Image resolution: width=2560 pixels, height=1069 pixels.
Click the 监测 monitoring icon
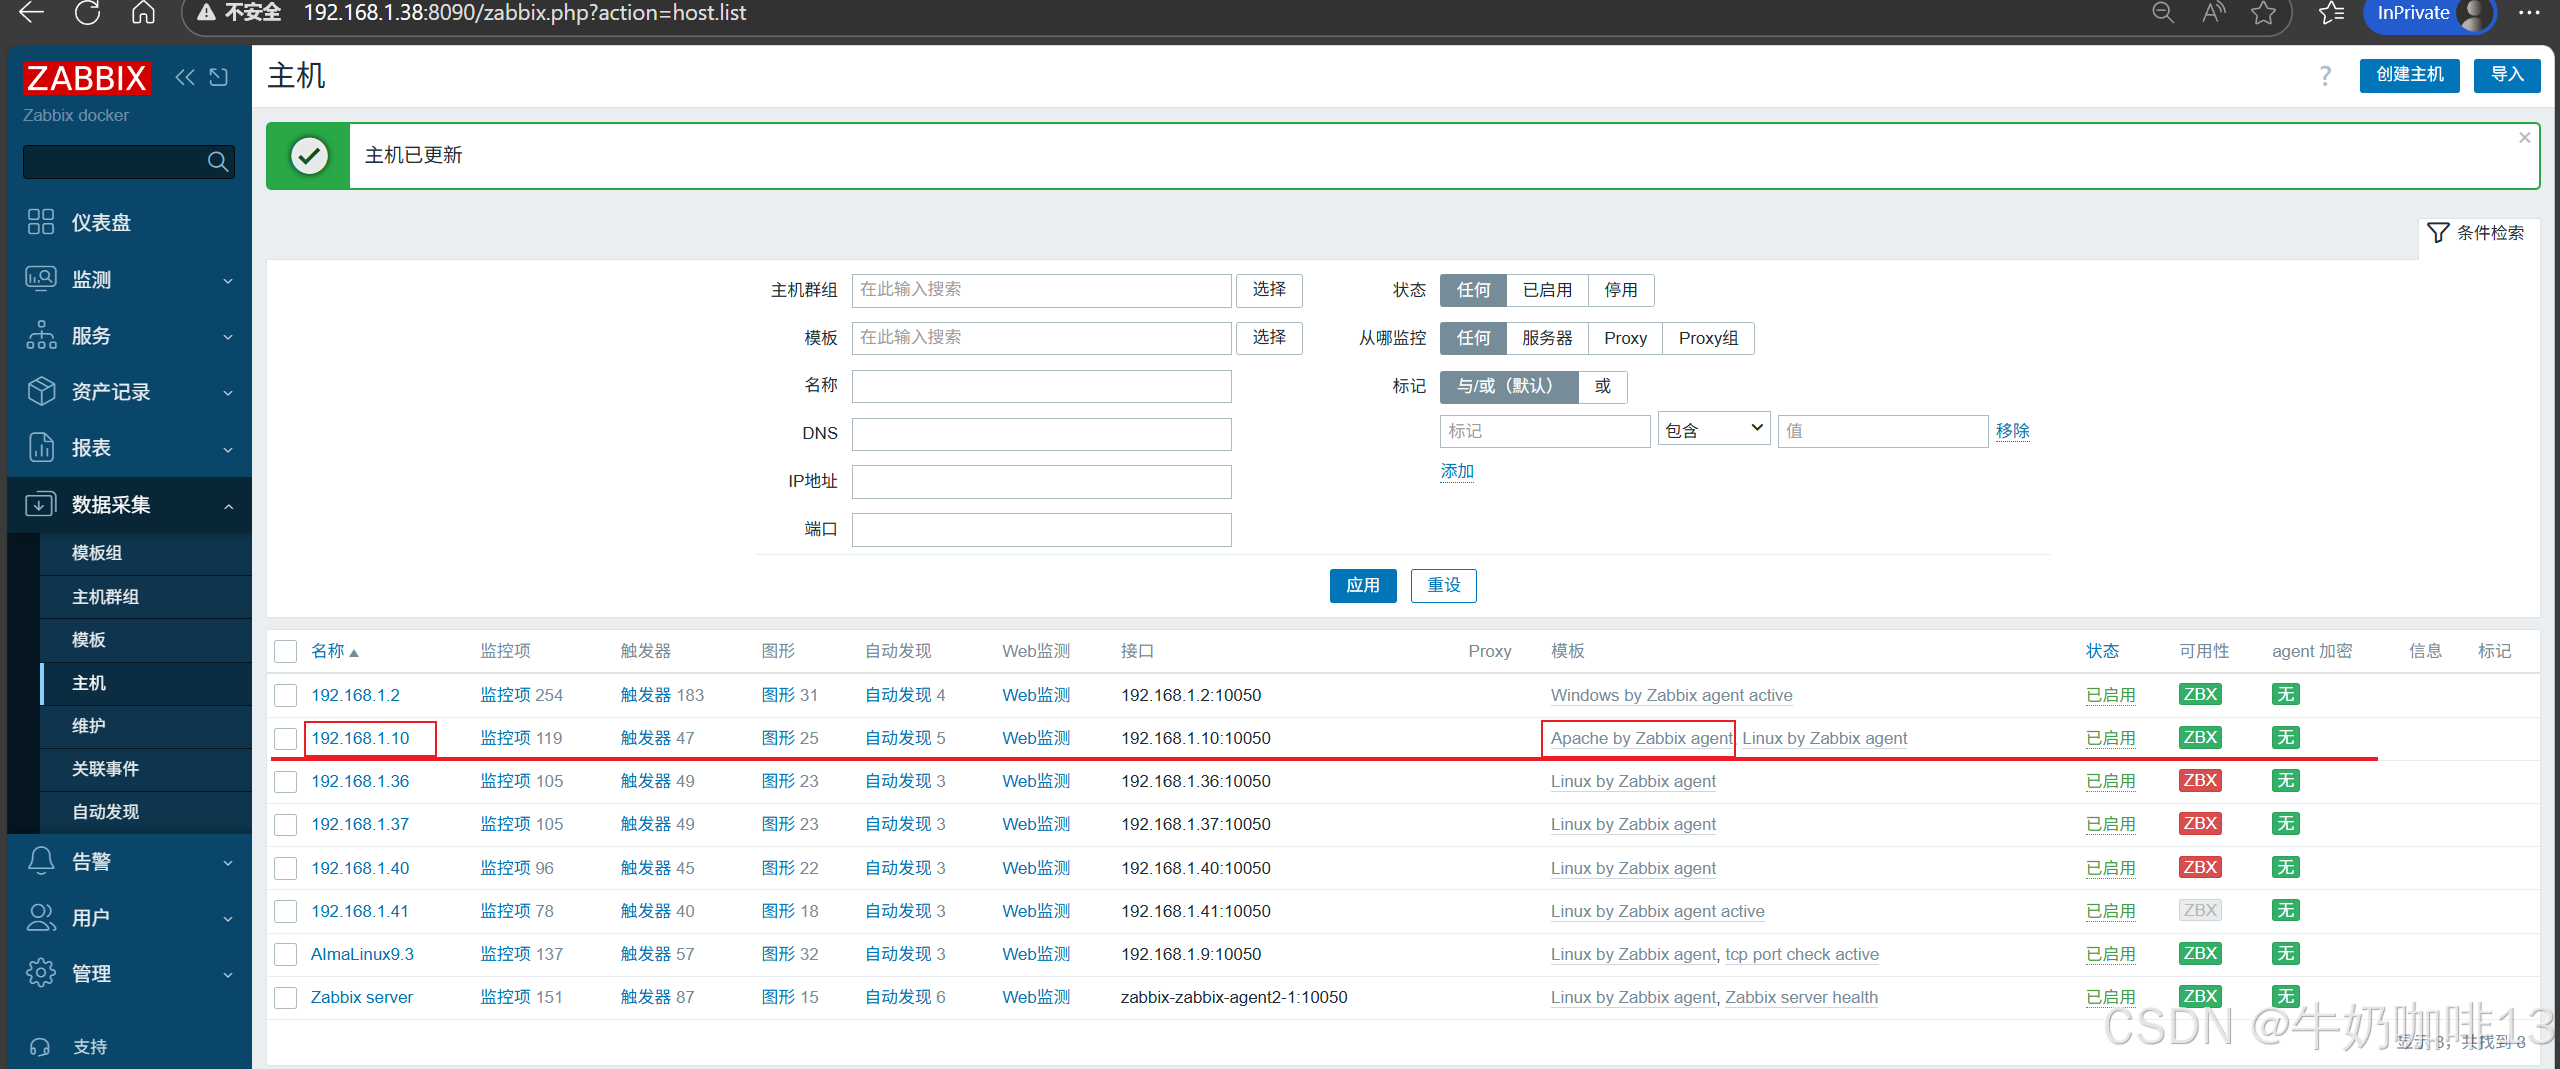pyautogui.click(x=41, y=279)
